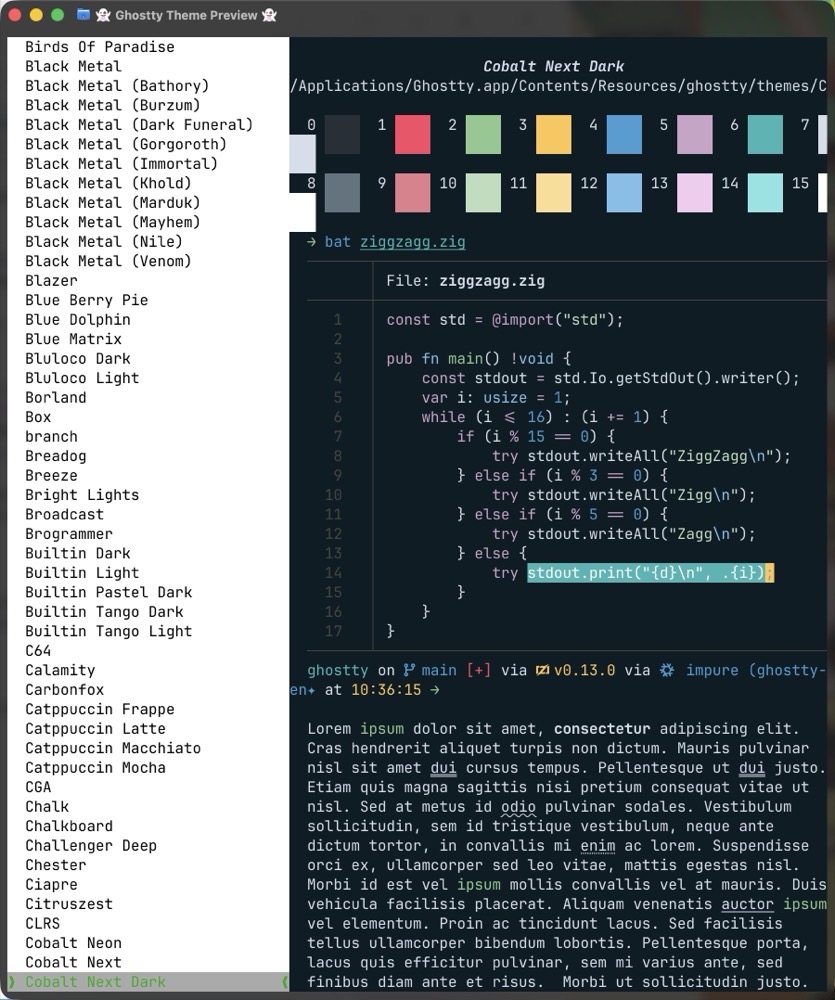Click palette color 10 pale green swatch

click(x=483, y=193)
